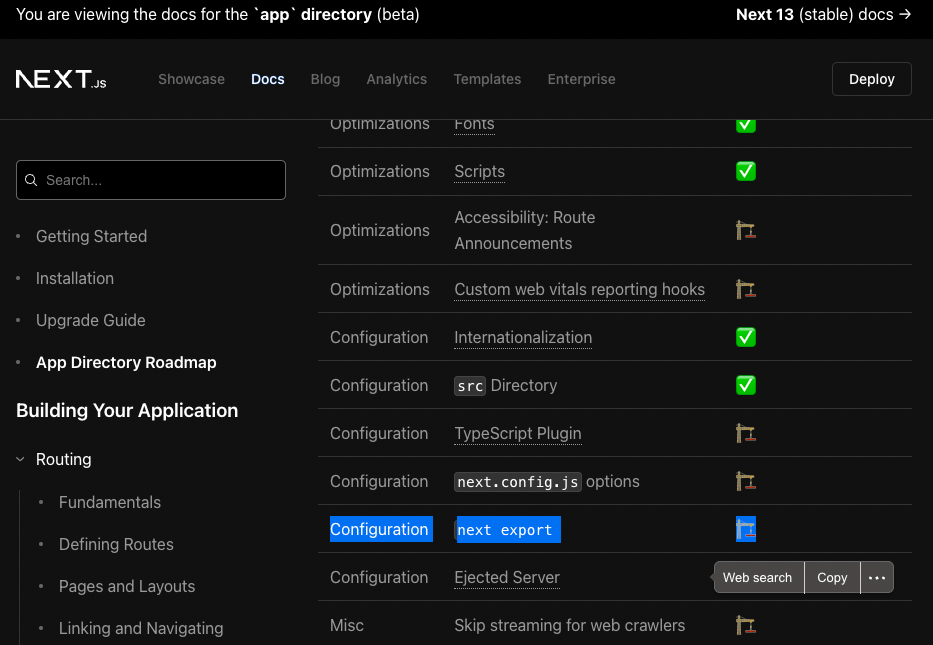The height and width of the screenshot is (645, 933).
Task: Click Web search in selection popup
Action: tap(757, 578)
